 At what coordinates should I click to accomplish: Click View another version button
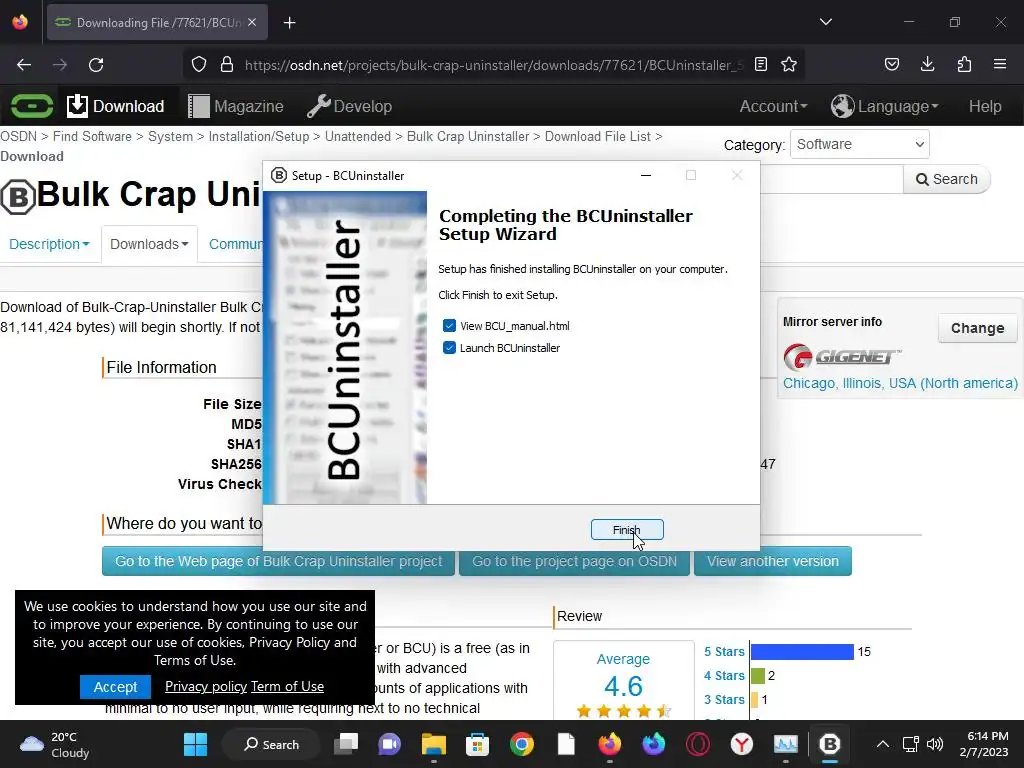(773, 561)
